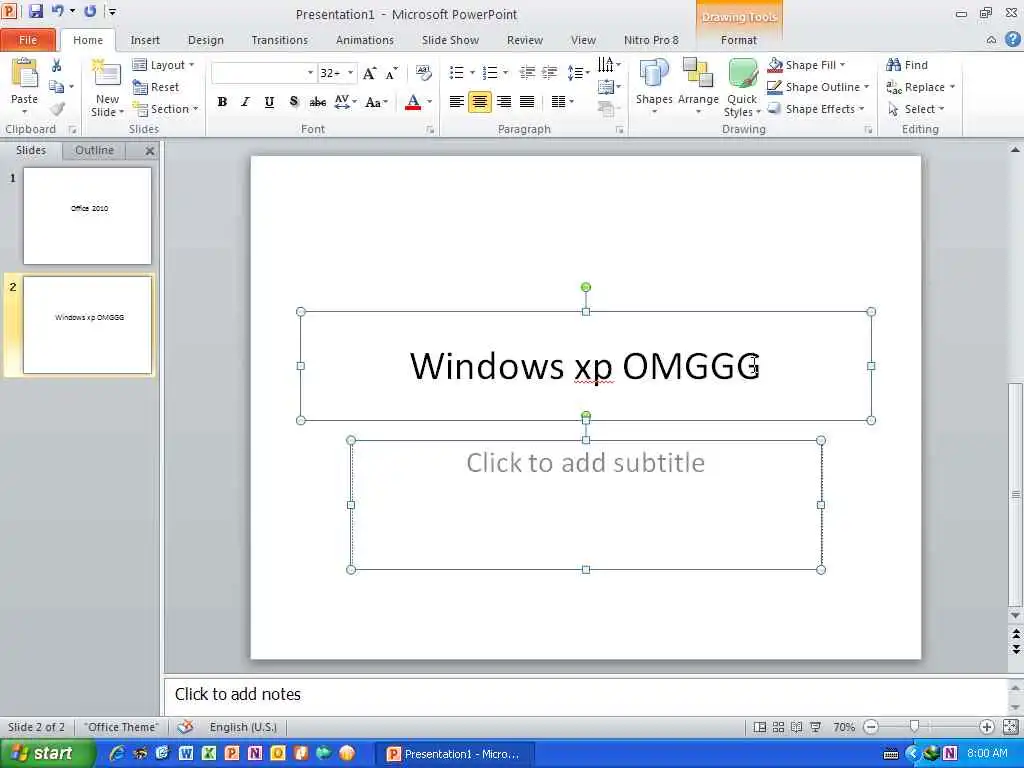Viewport: 1024px width, 768px height.
Task: Click the Find button
Action: [907, 65]
